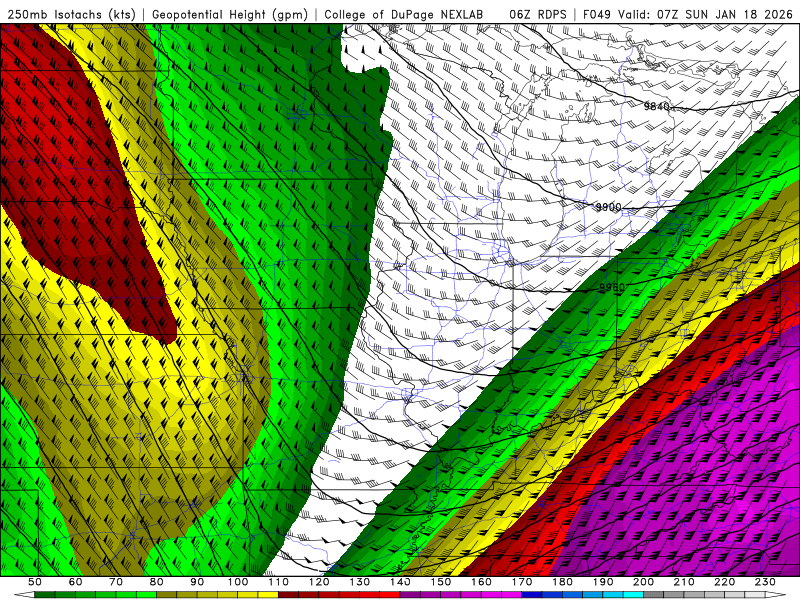Click the 110 value on the color scale

[x=279, y=582]
